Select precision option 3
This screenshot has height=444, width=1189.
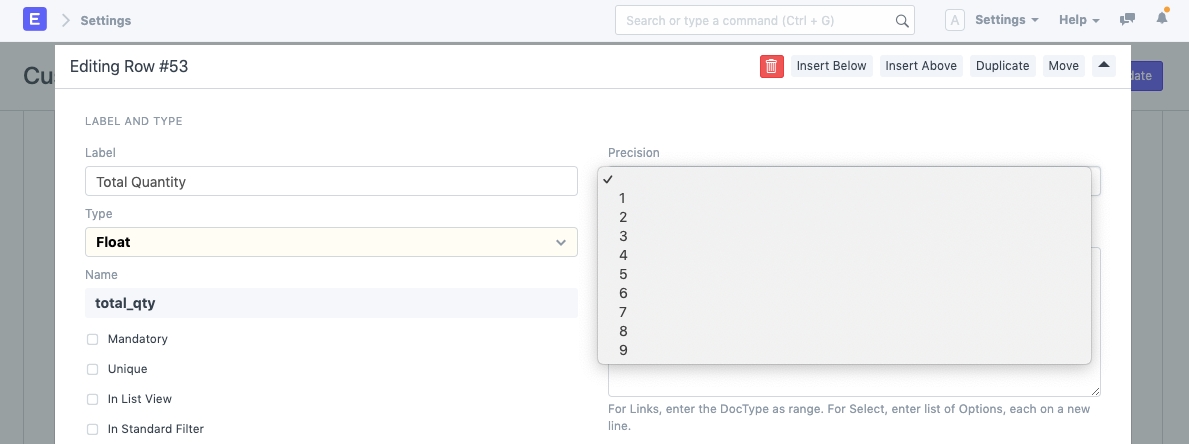623,236
